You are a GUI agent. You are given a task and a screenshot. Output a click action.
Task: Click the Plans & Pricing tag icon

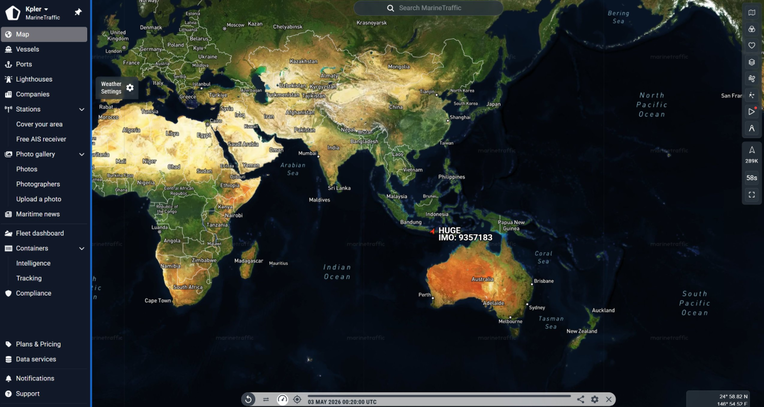[8, 344]
